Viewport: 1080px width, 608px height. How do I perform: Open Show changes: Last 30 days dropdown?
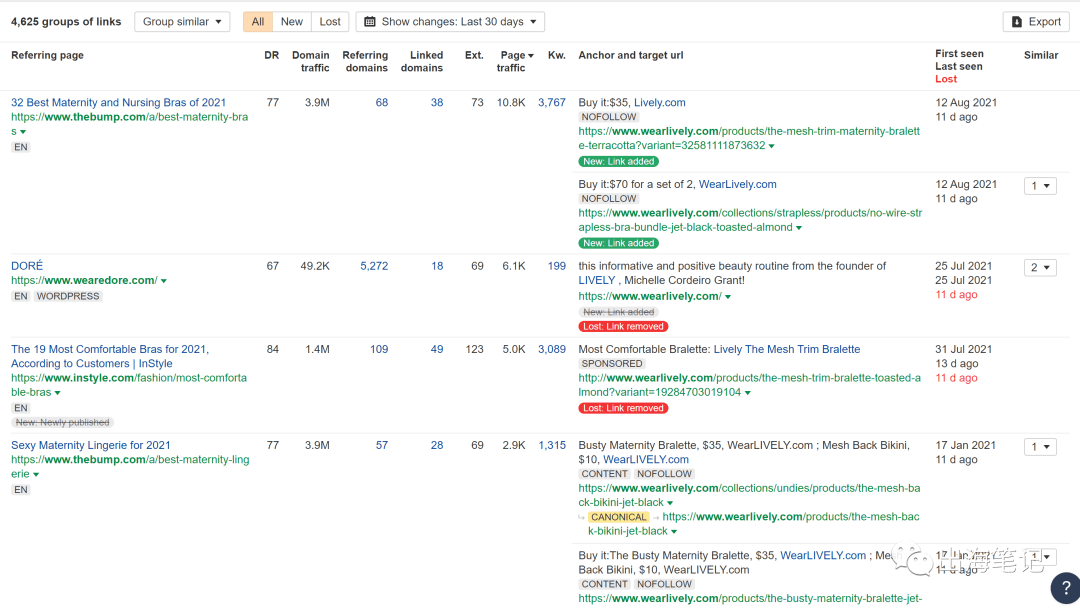[x=450, y=21]
